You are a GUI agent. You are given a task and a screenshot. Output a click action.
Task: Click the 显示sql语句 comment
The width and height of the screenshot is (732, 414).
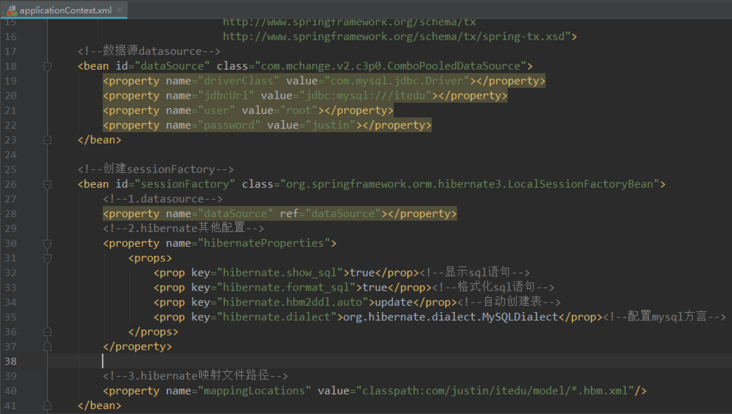tap(474, 273)
